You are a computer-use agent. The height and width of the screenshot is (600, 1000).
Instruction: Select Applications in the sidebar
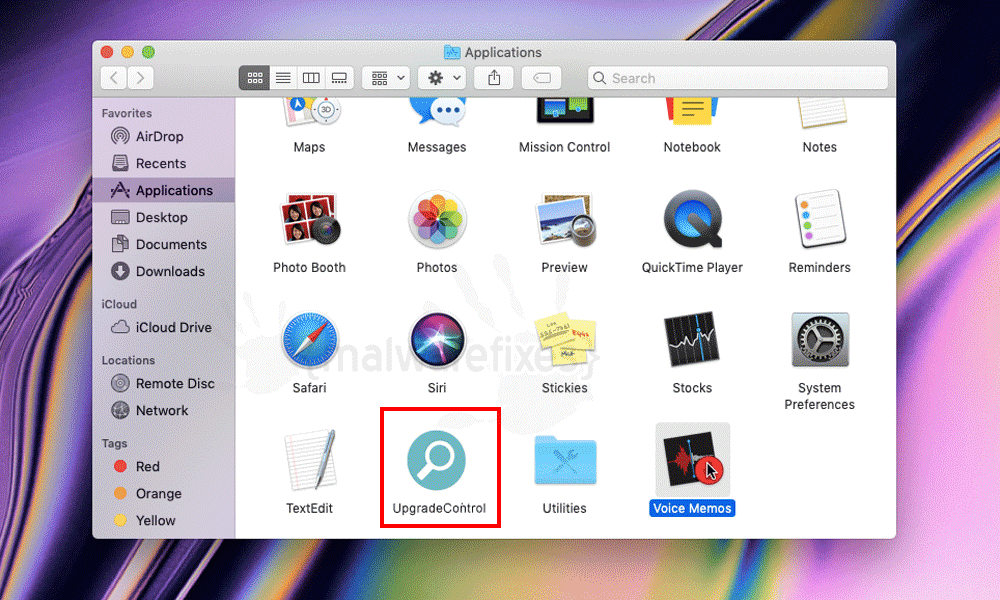click(163, 190)
